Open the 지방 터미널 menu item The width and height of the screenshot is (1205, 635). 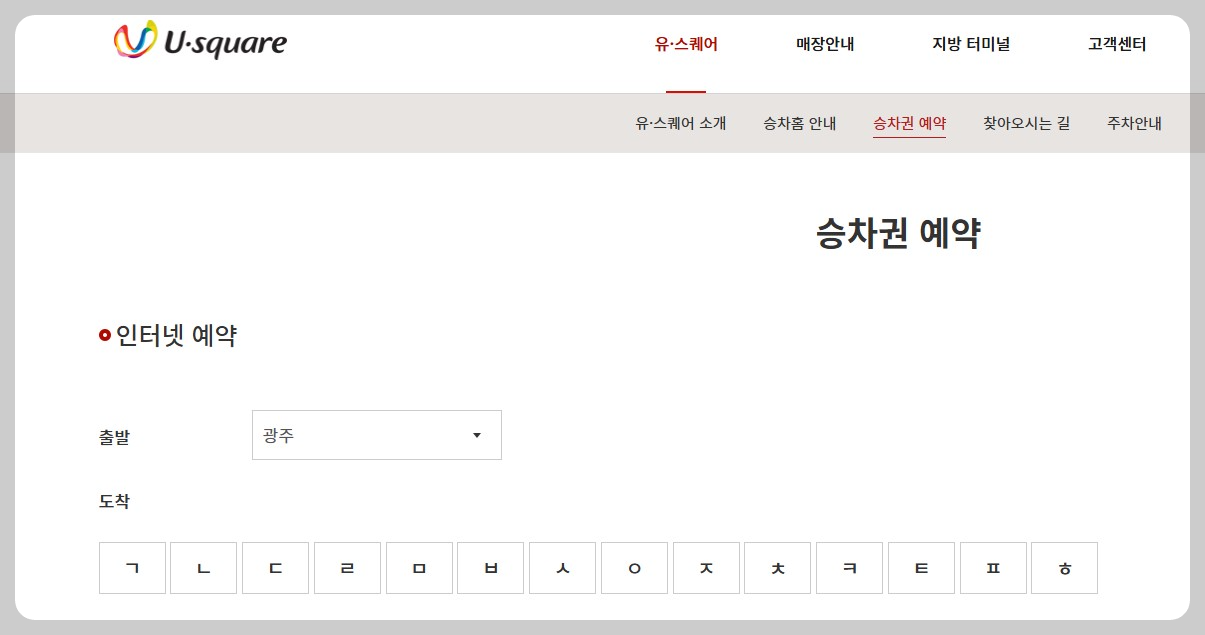[968, 44]
